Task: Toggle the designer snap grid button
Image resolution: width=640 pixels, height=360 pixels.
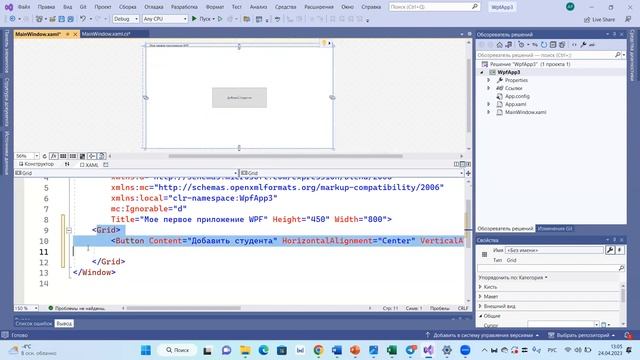Action: pyautogui.click(x=63, y=156)
